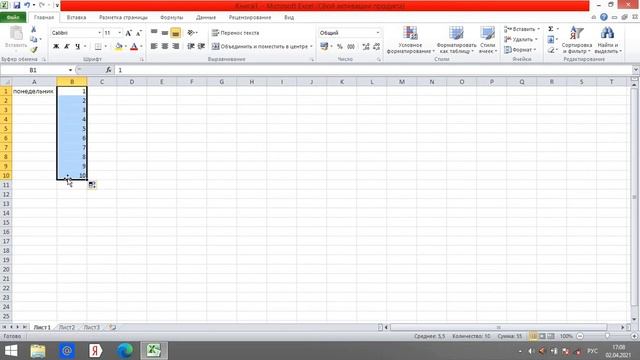
Task: Toggle center text alignment
Action: pyautogui.click(x=165, y=46)
